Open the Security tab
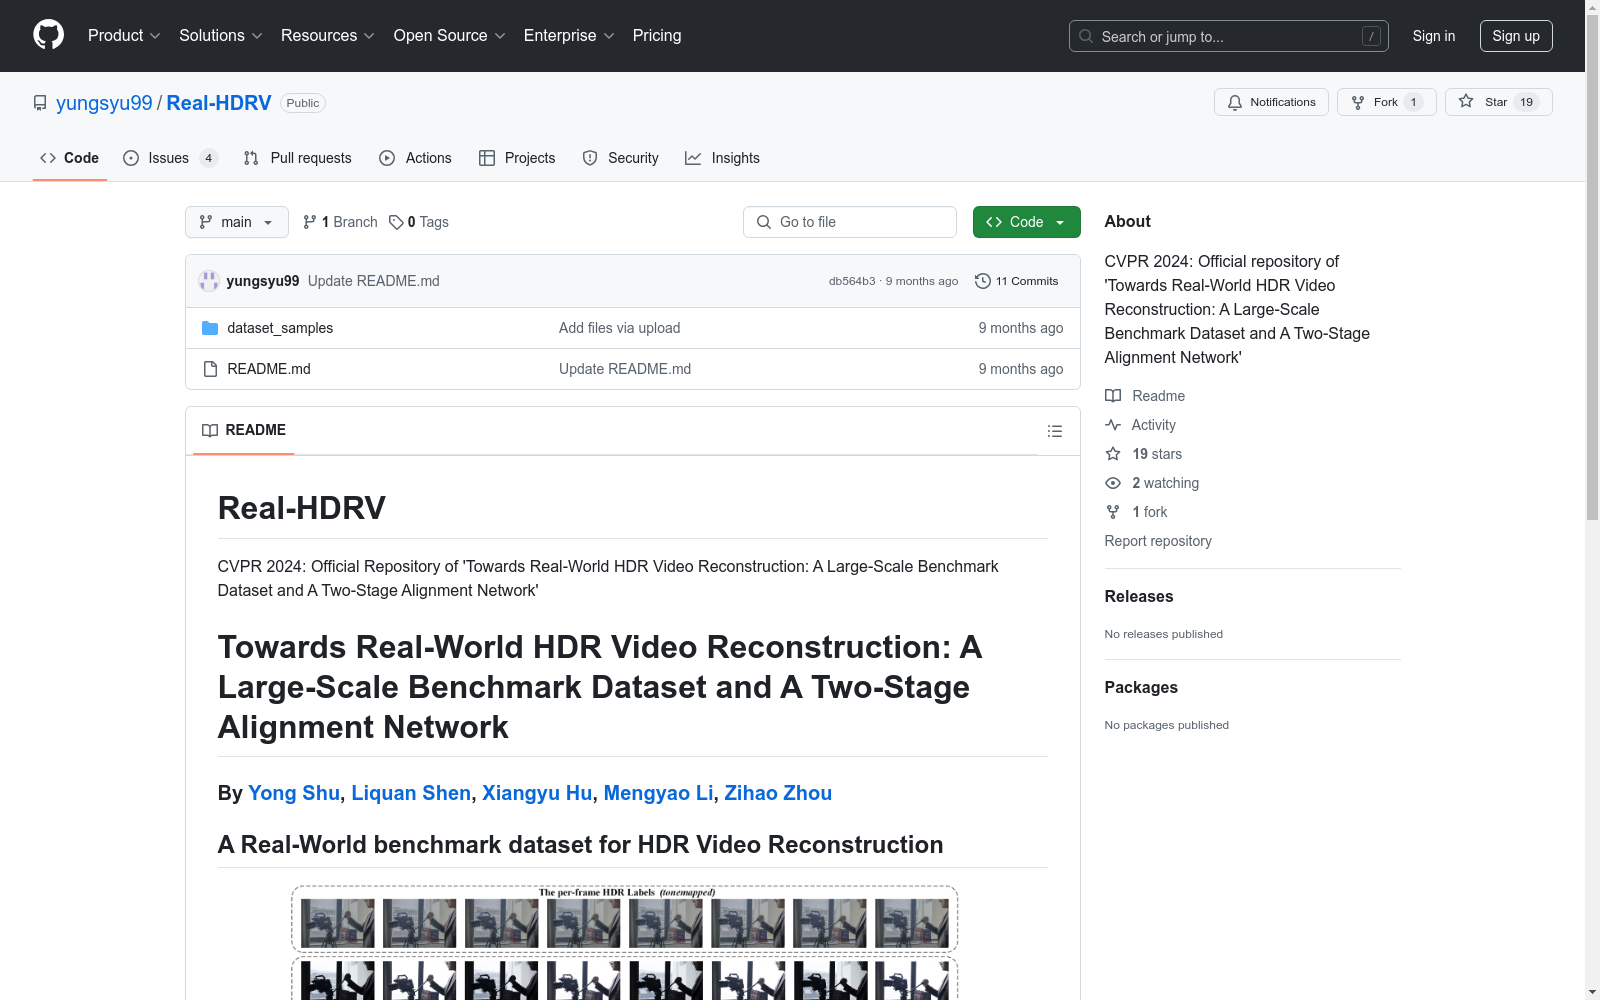 pos(621,158)
